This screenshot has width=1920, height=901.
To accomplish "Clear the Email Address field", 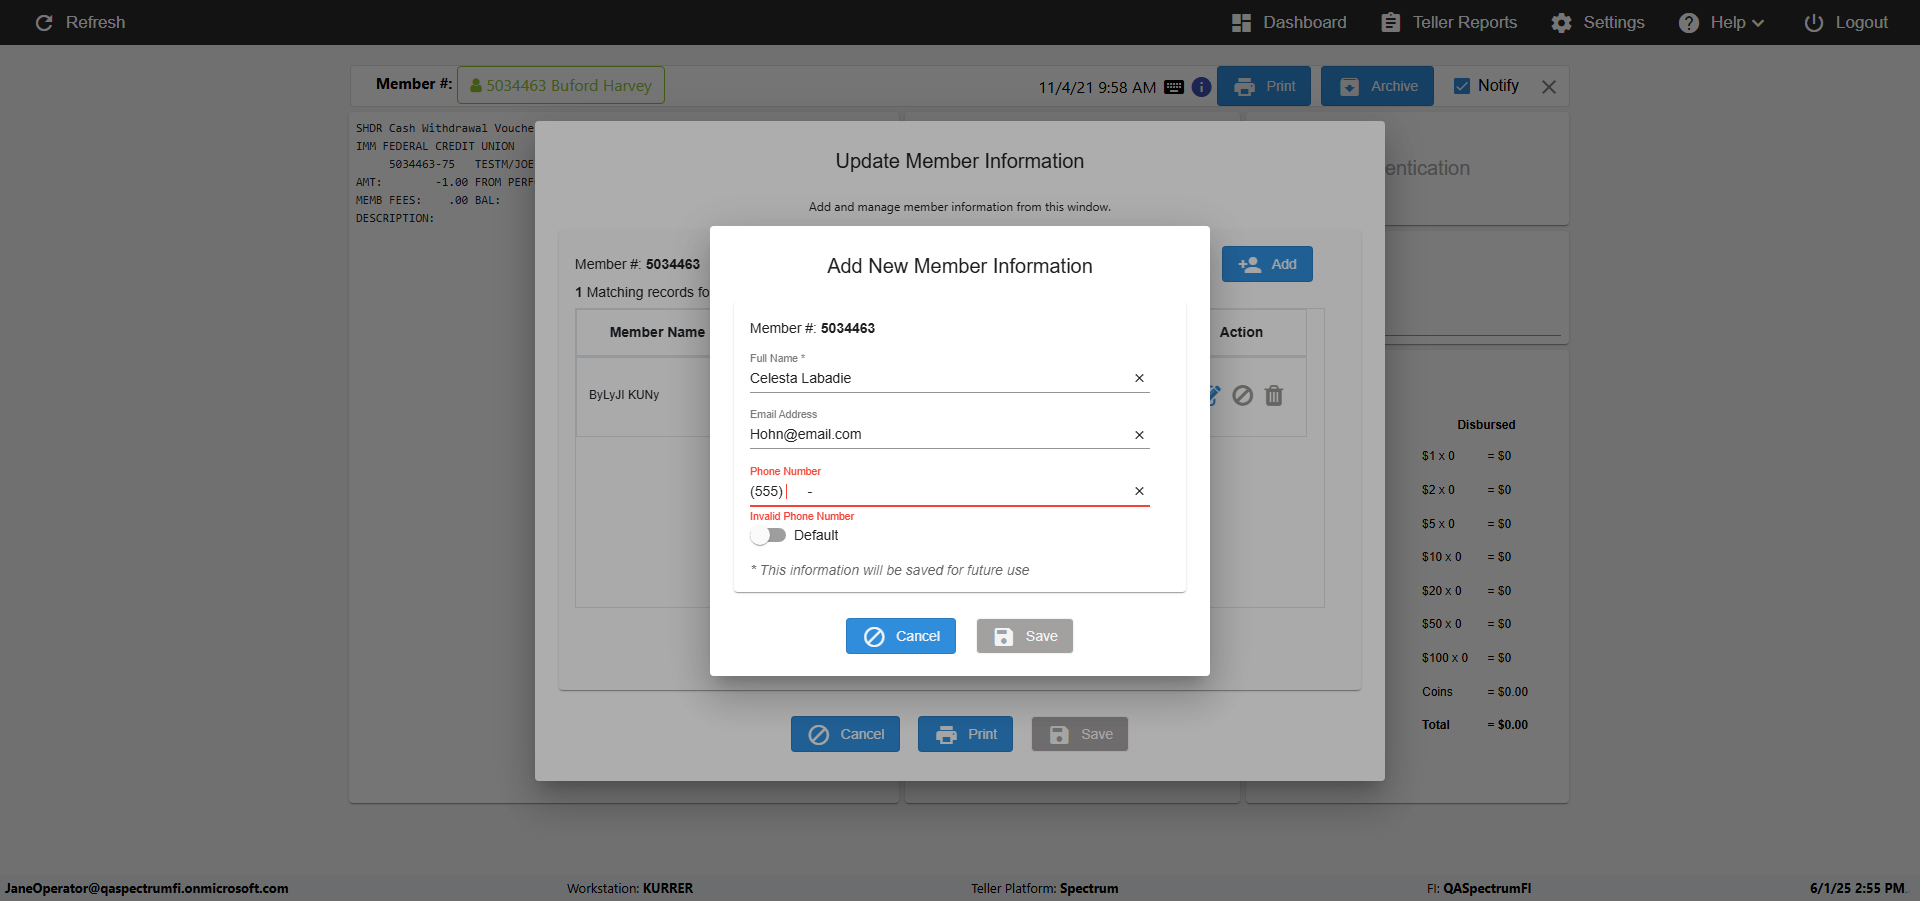I will tap(1139, 435).
